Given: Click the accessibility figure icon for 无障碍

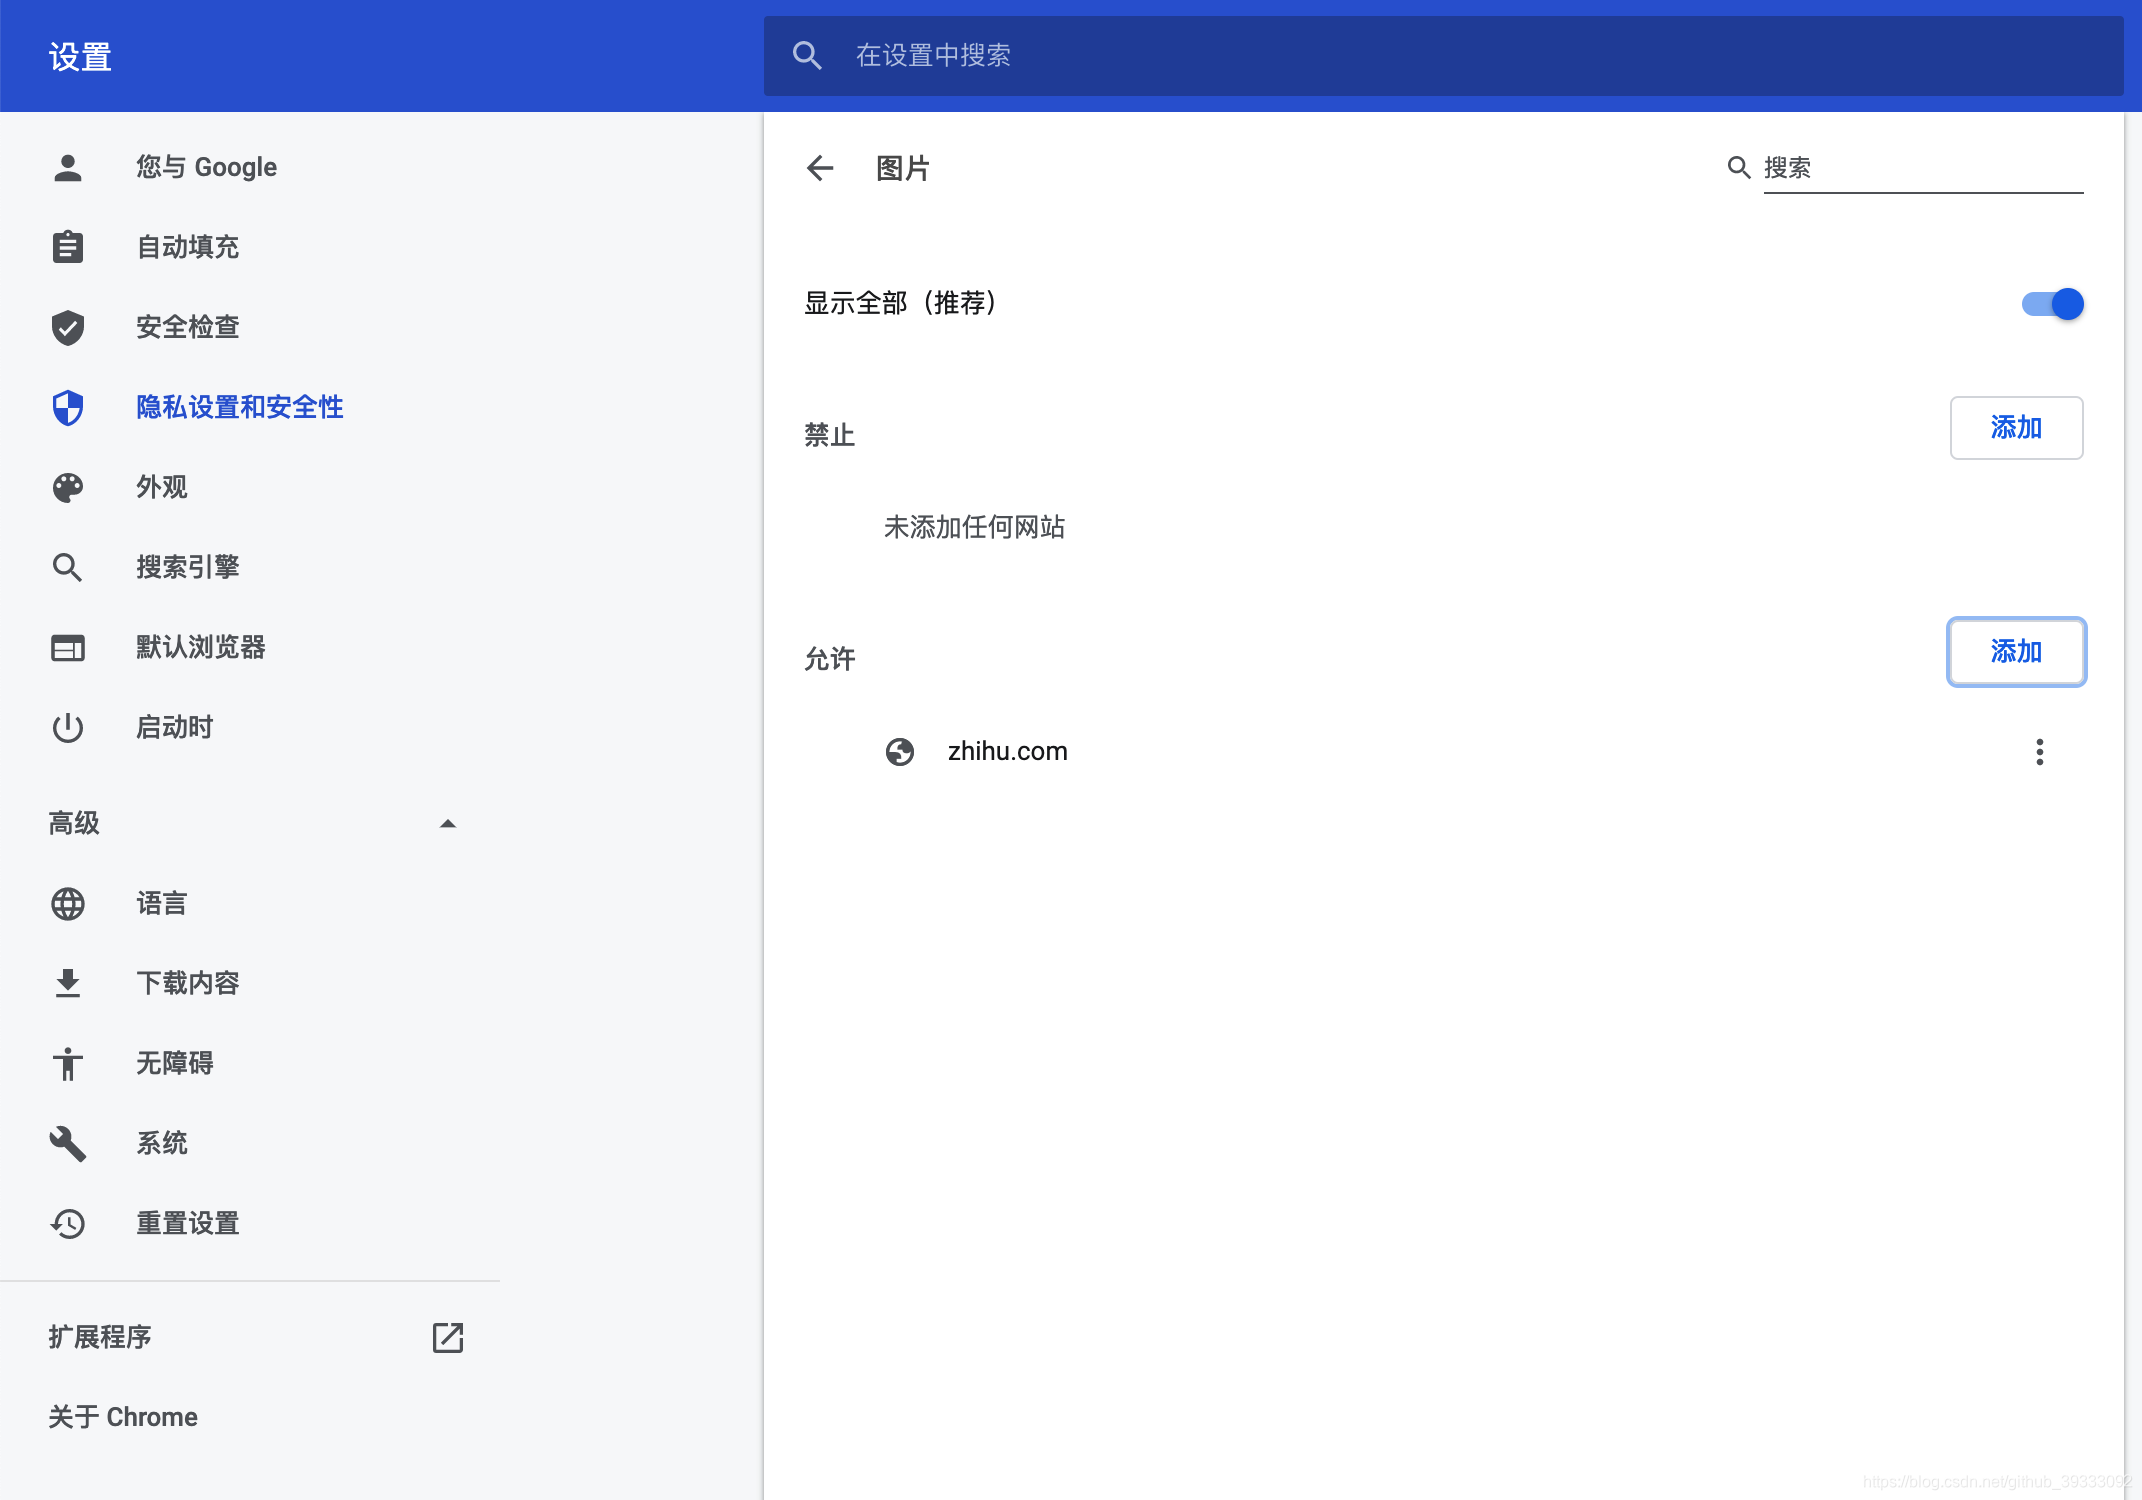Looking at the screenshot, I should pos(68,1063).
